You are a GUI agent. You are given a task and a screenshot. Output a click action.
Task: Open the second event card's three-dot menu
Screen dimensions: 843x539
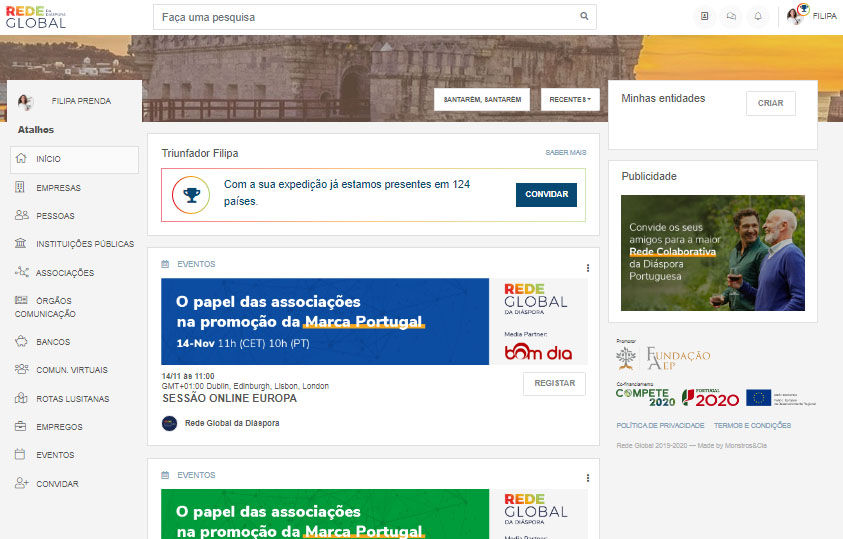click(588, 478)
